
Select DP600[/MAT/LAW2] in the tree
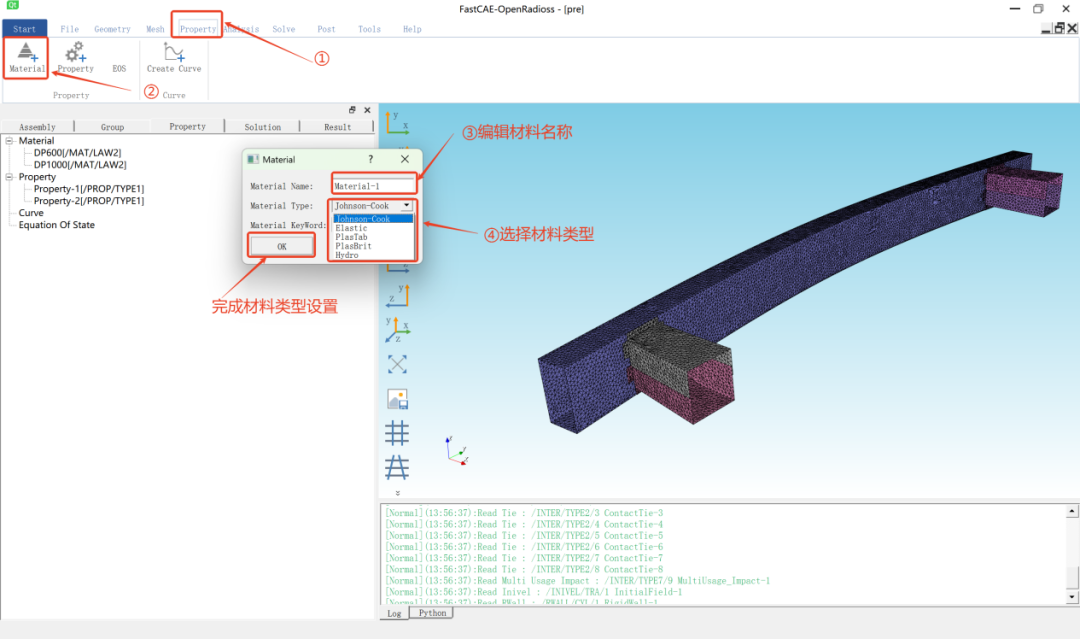(77, 153)
